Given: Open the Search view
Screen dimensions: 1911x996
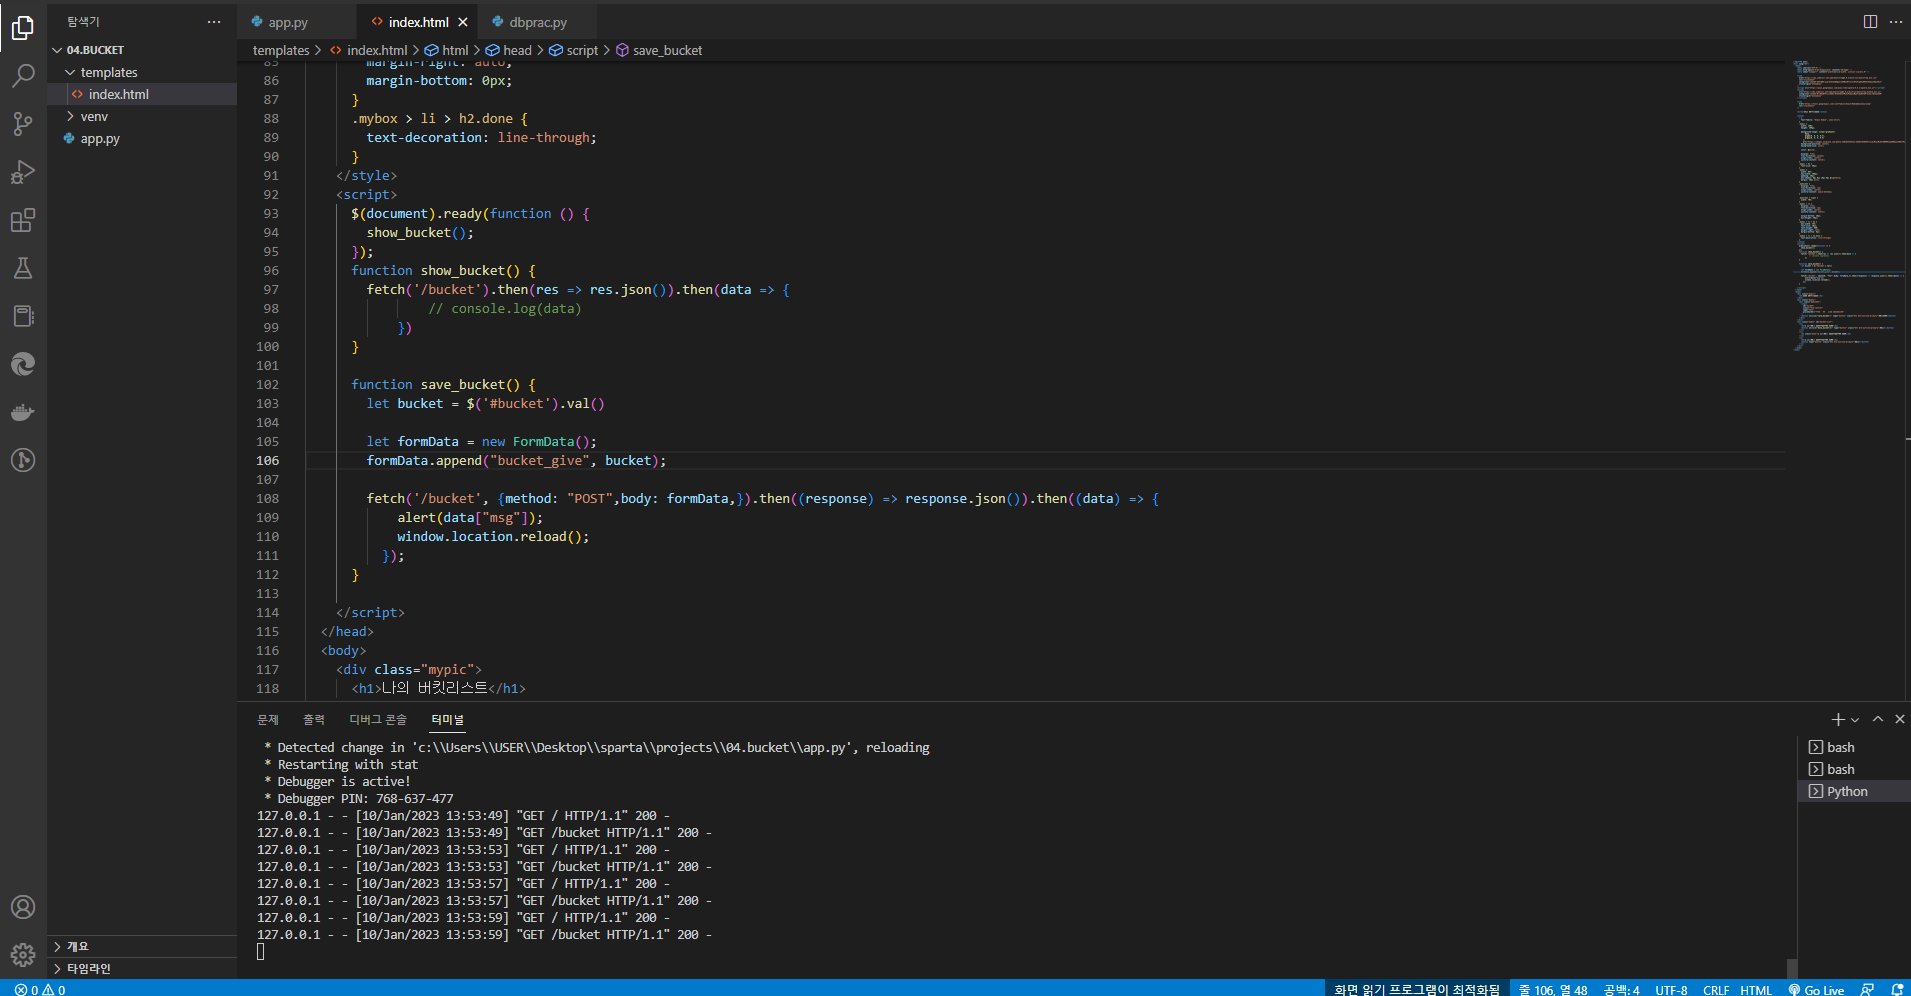Looking at the screenshot, I should pos(23,75).
